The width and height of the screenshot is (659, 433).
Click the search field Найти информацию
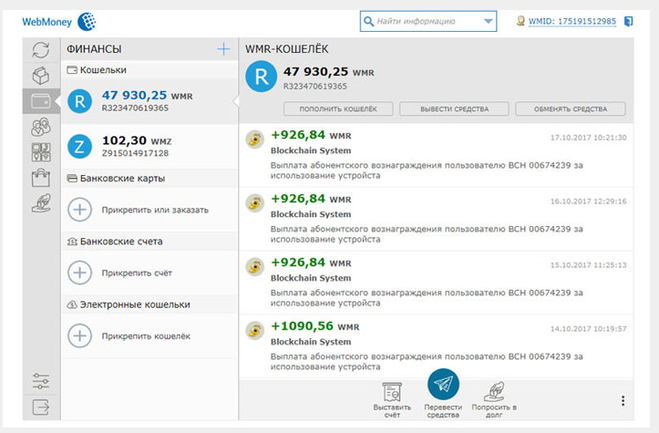[x=428, y=21]
